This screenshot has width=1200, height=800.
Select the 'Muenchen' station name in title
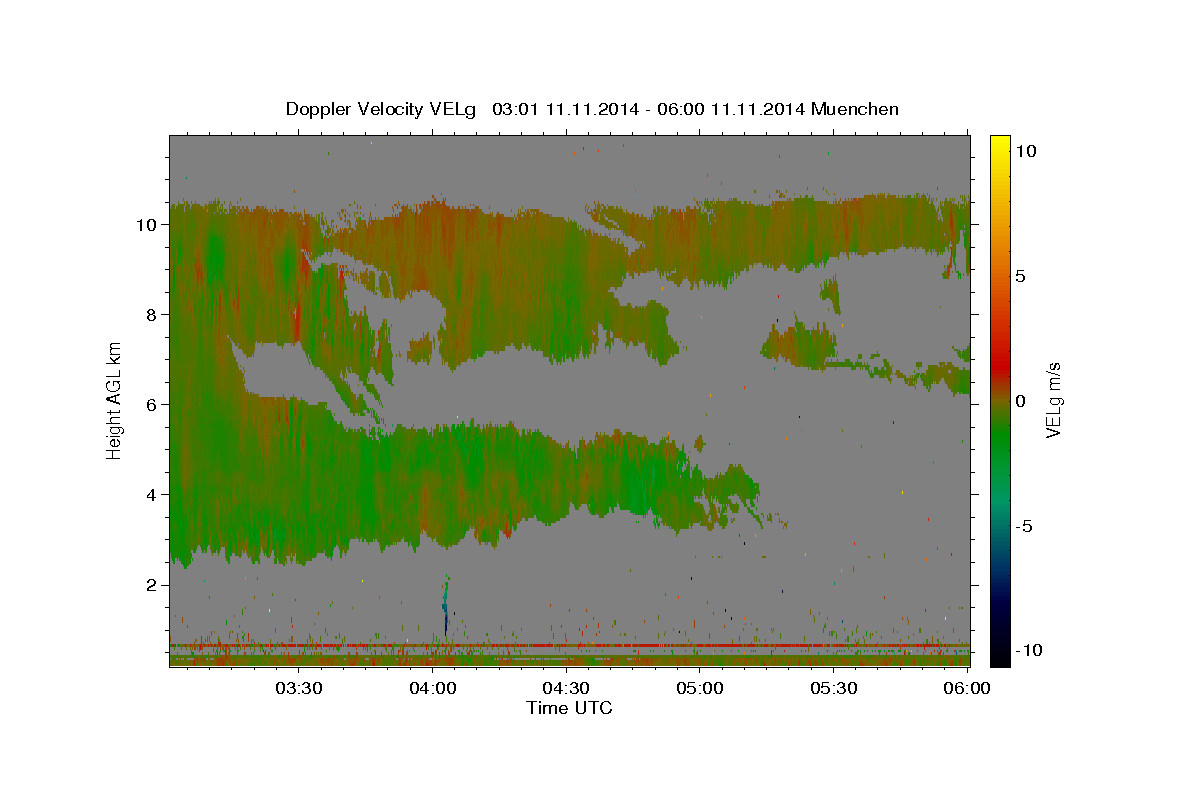855,109
